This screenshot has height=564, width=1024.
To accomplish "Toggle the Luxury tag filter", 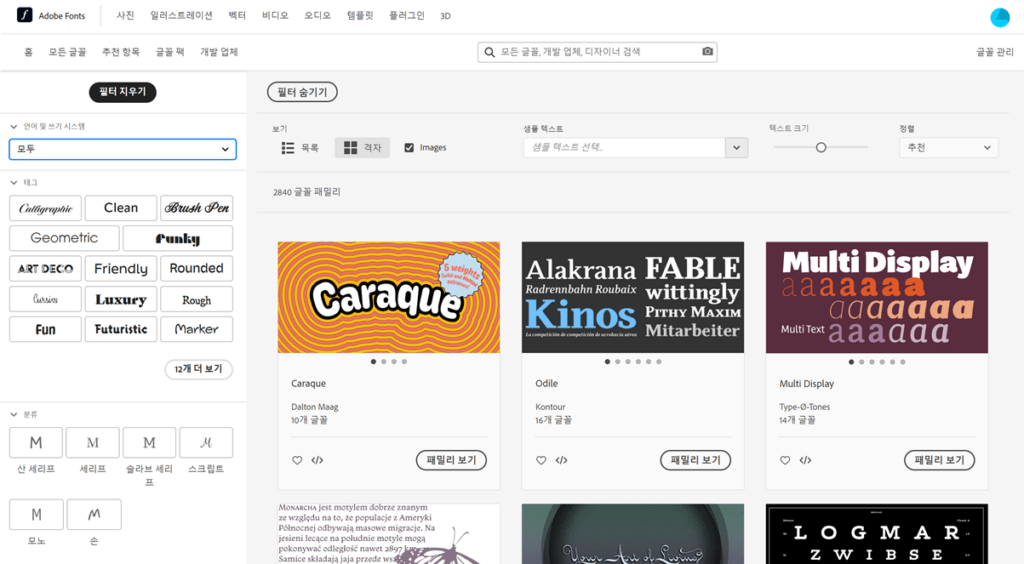I will (121, 299).
